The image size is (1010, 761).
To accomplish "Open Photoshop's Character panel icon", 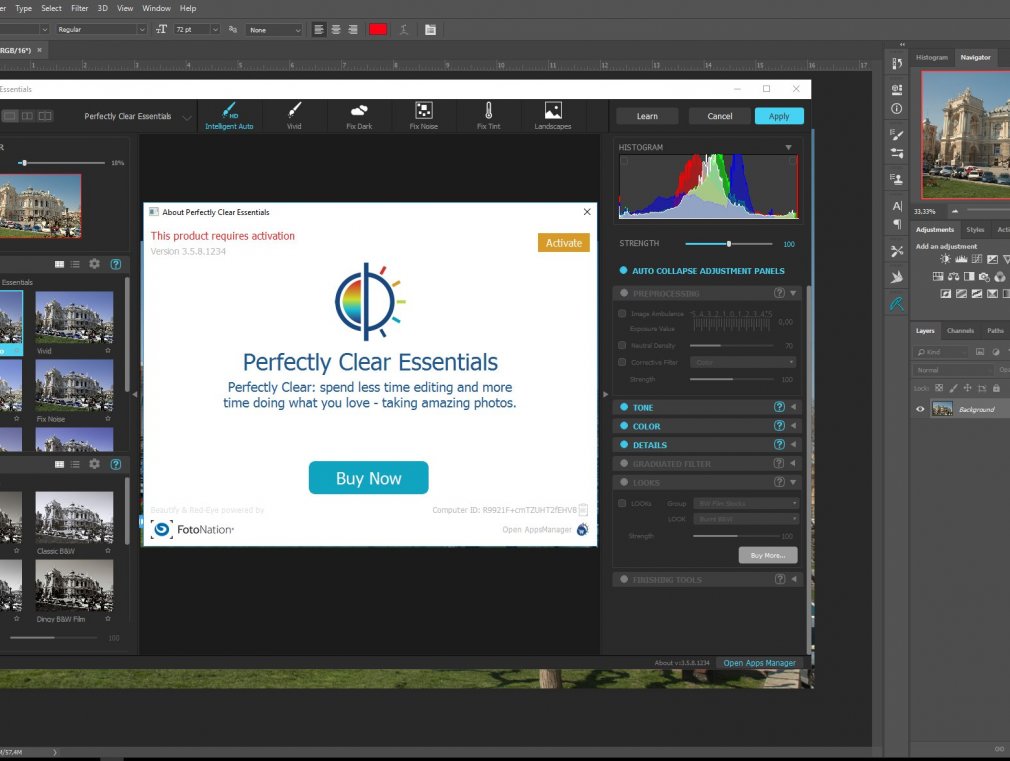I will [x=897, y=206].
